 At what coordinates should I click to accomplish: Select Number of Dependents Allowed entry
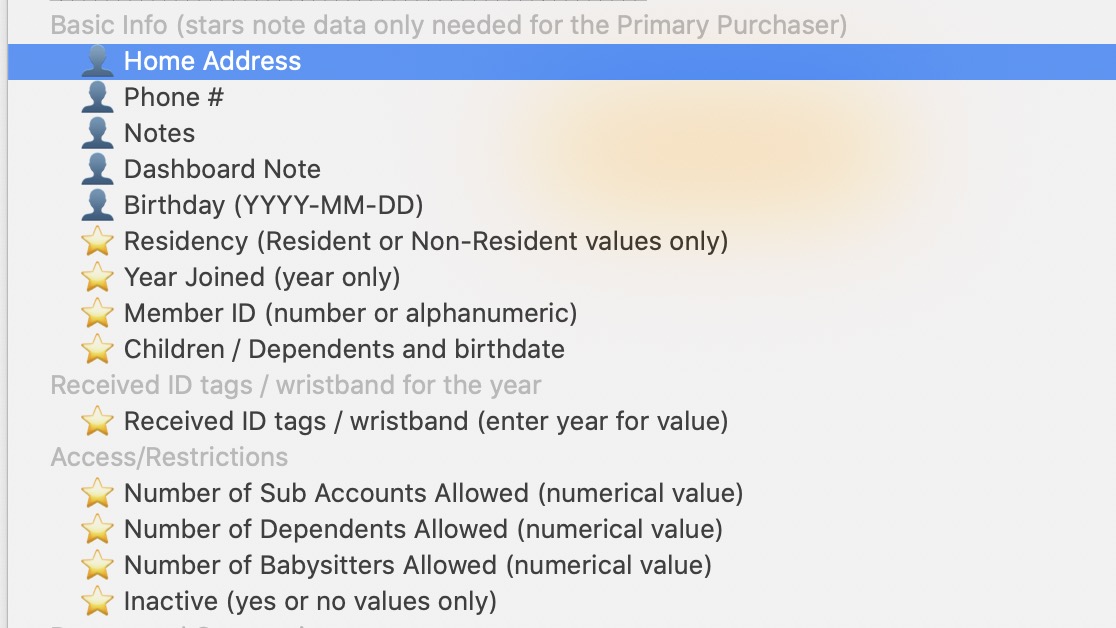pyautogui.click(x=423, y=529)
